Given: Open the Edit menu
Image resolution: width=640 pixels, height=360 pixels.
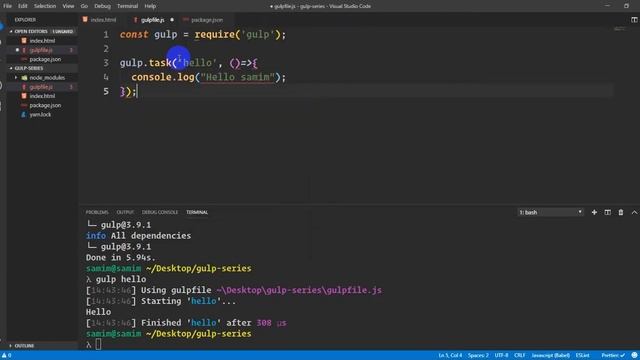Looking at the screenshot, I should point(22,6).
